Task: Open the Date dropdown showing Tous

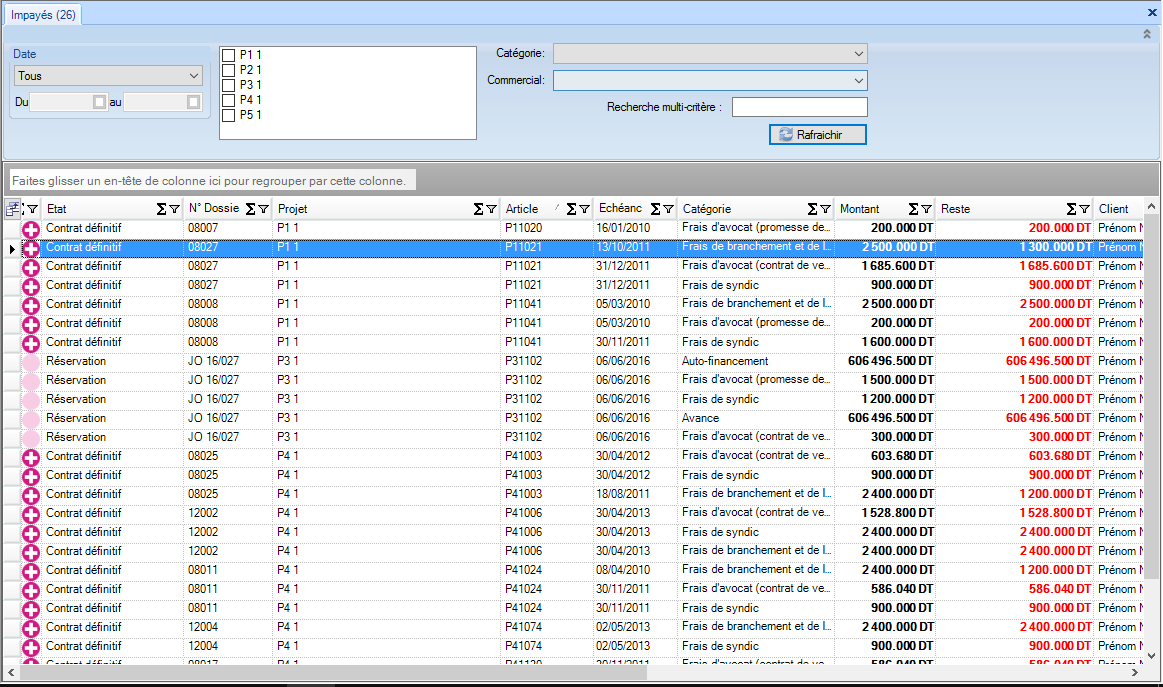Action: [x=109, y=76]
